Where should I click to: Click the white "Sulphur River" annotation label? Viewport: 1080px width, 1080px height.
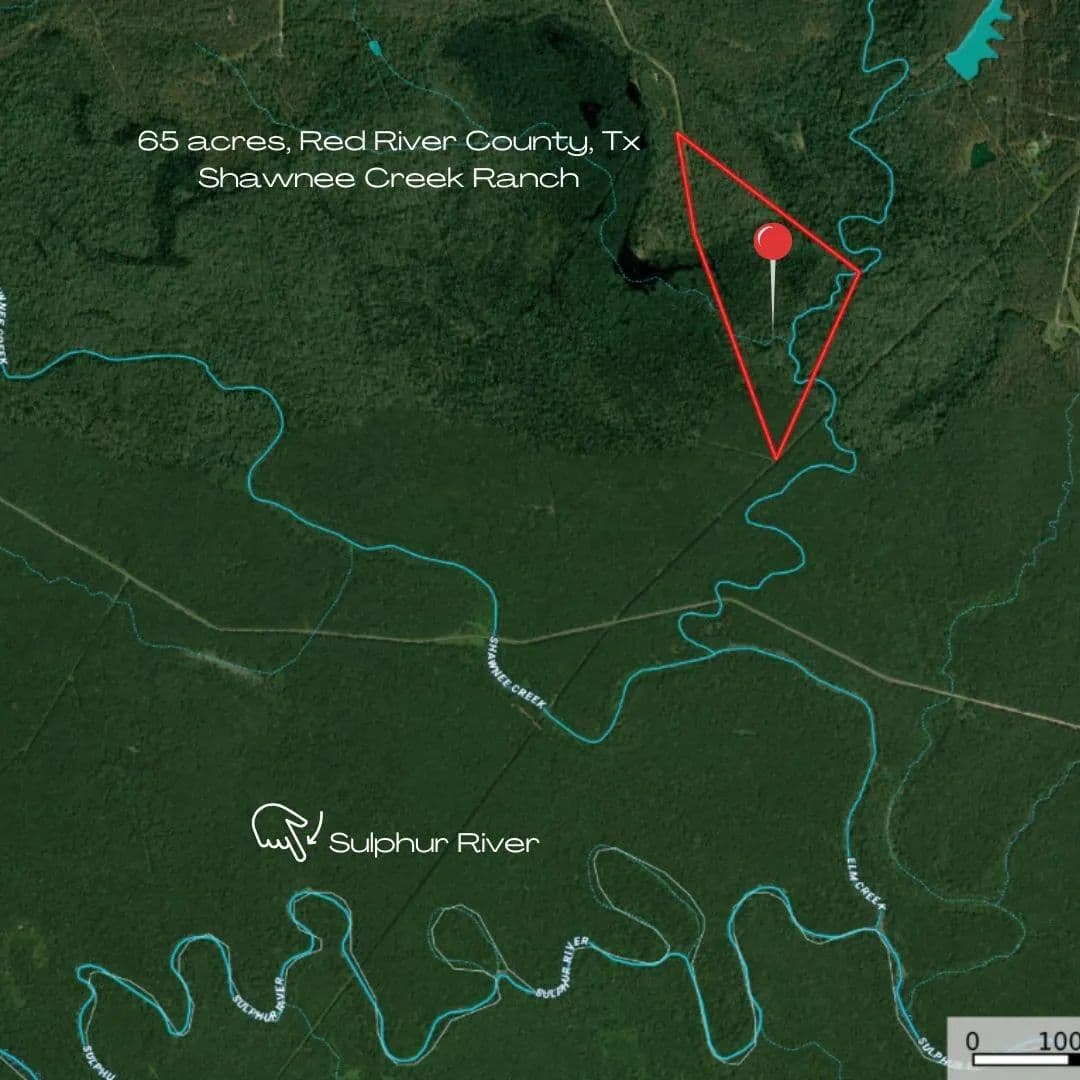click(434, 843)
